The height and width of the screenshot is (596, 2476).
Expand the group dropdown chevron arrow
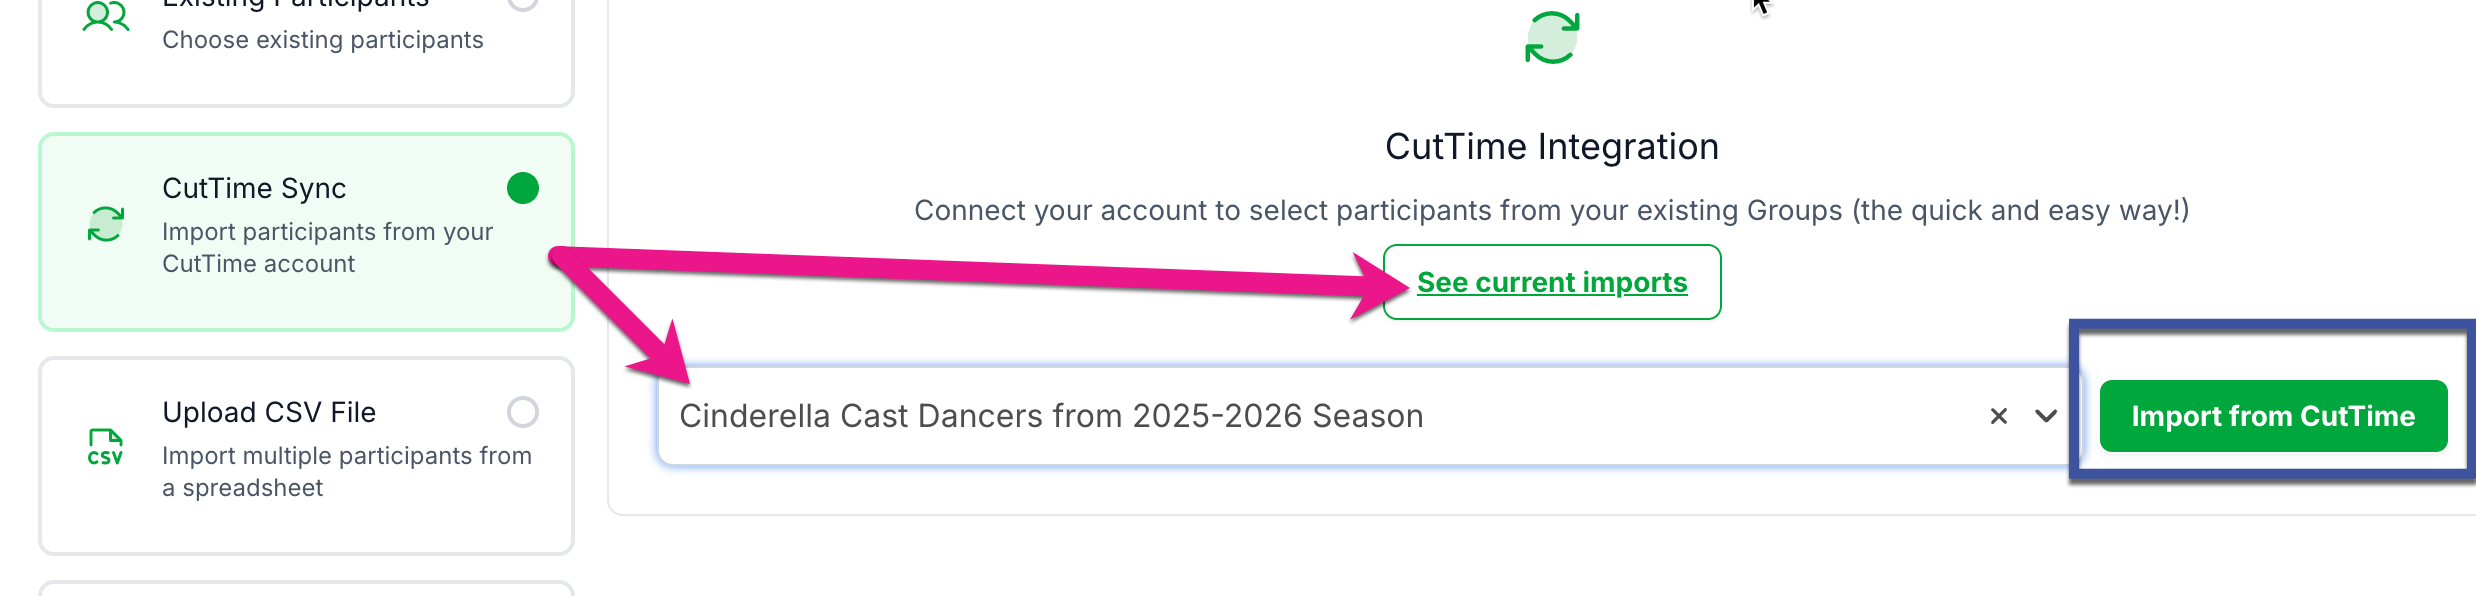2046,416
